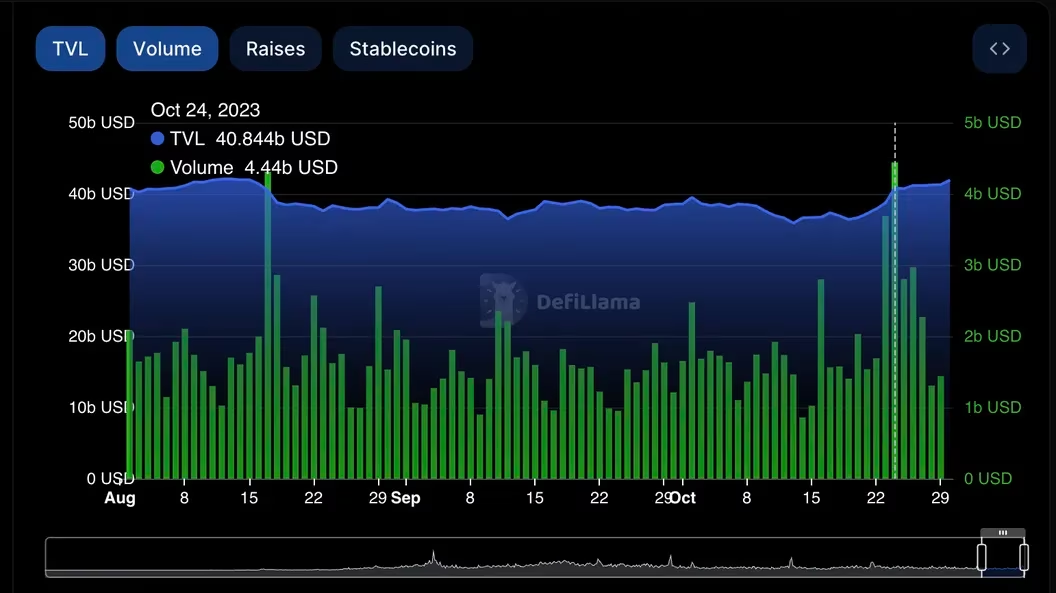1056x593 pixels.
Task: Toggle the Volume chart series
Action: [167, 49]
